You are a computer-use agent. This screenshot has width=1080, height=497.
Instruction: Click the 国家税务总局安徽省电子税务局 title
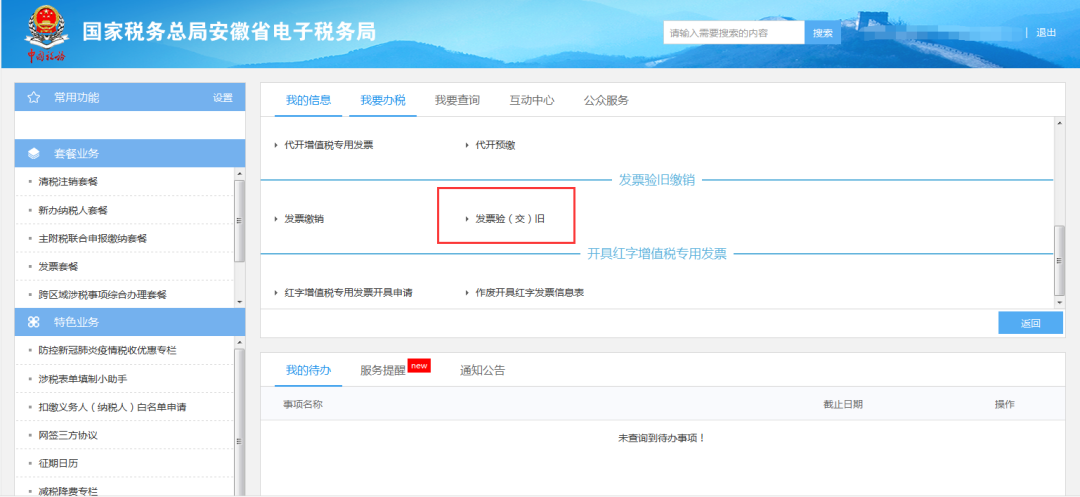pyautogui.click(x=229, y=32)
